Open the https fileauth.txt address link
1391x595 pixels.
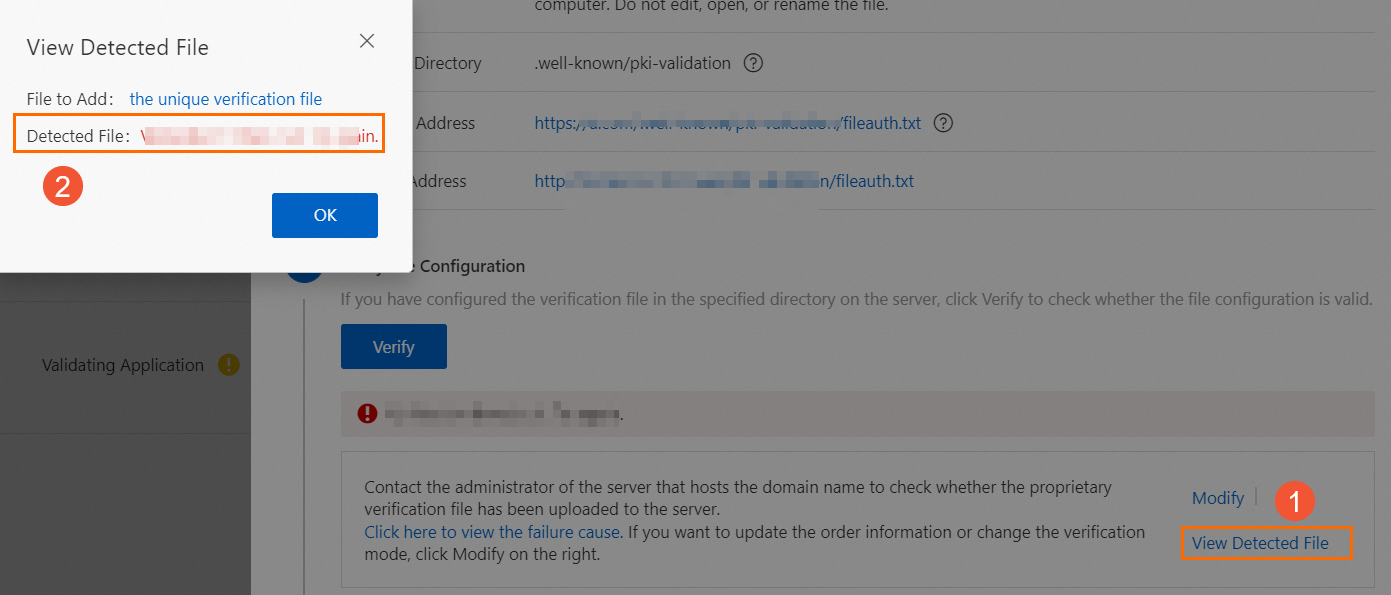tap(728, 123)
